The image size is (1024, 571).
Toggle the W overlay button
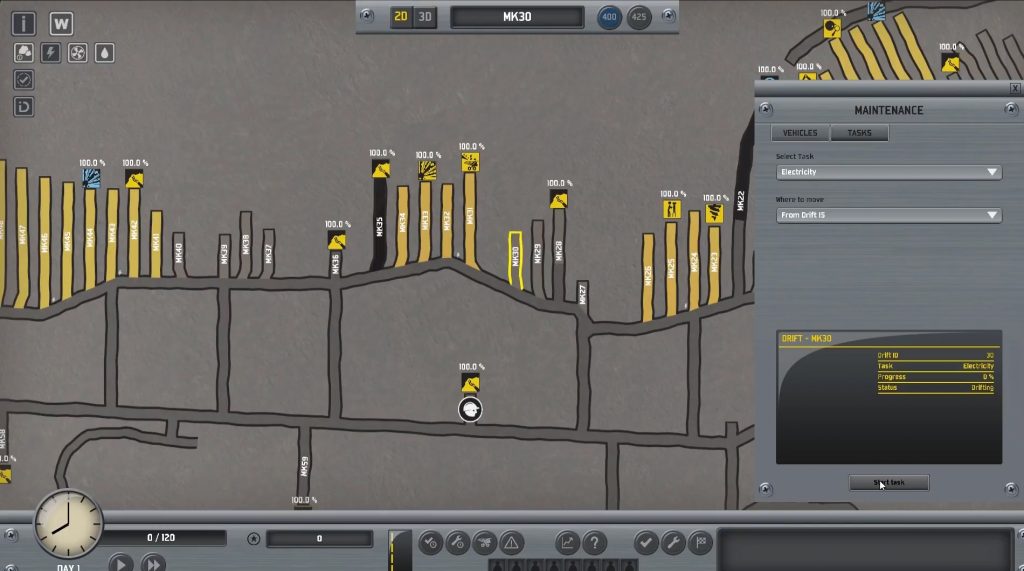(61, 24)
